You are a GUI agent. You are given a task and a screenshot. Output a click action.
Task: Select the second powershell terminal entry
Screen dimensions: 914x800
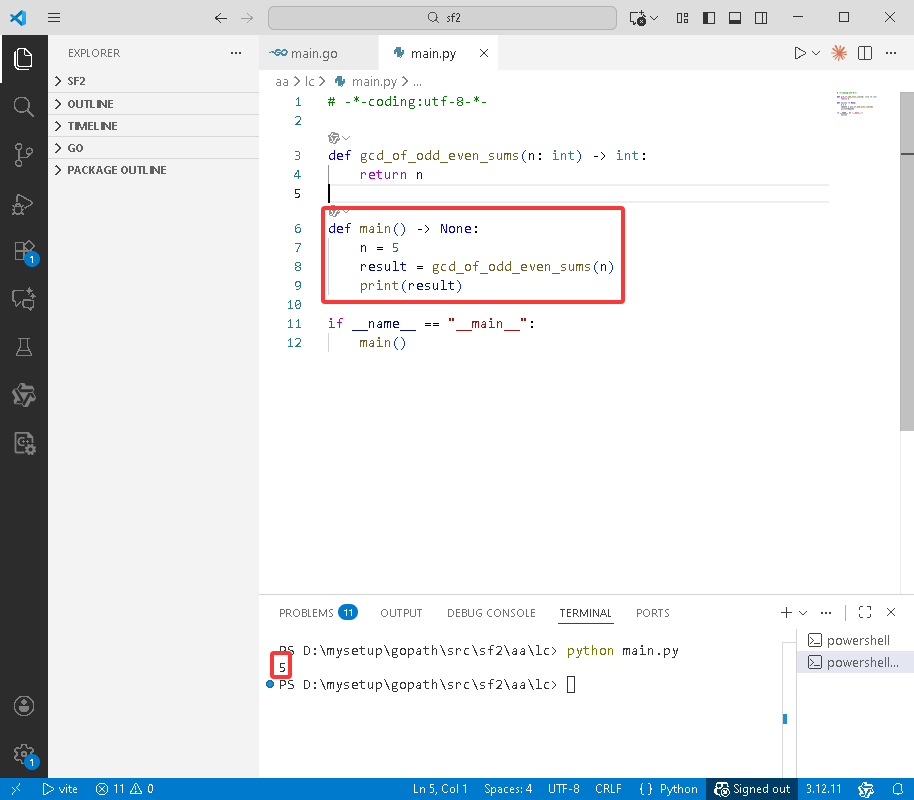(855, 662)
